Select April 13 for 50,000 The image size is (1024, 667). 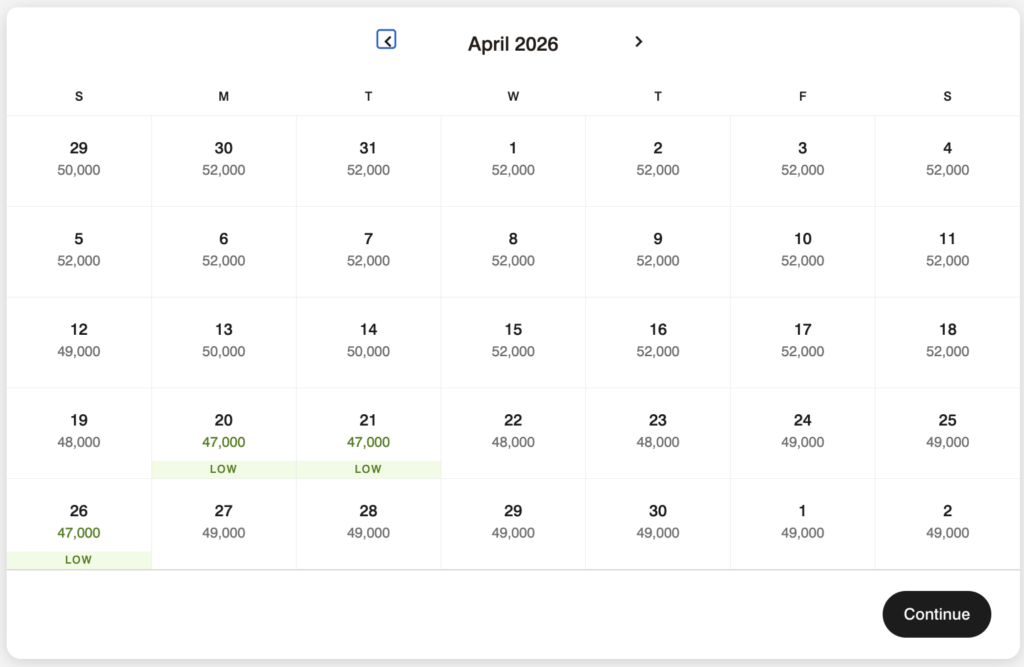pos(224,340)
